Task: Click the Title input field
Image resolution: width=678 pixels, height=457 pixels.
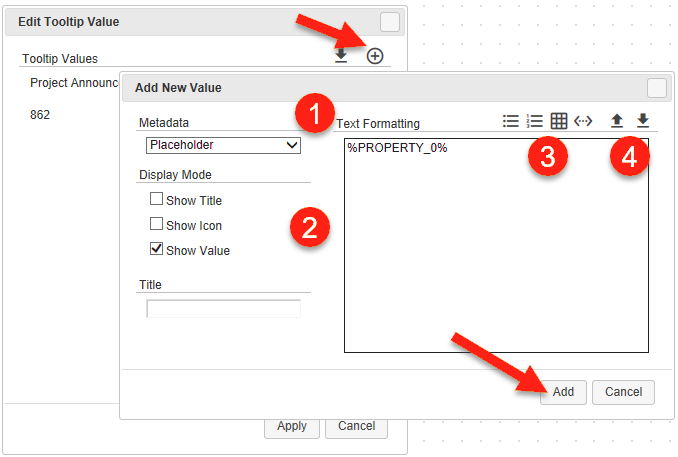Action: [x=223, y=309]
